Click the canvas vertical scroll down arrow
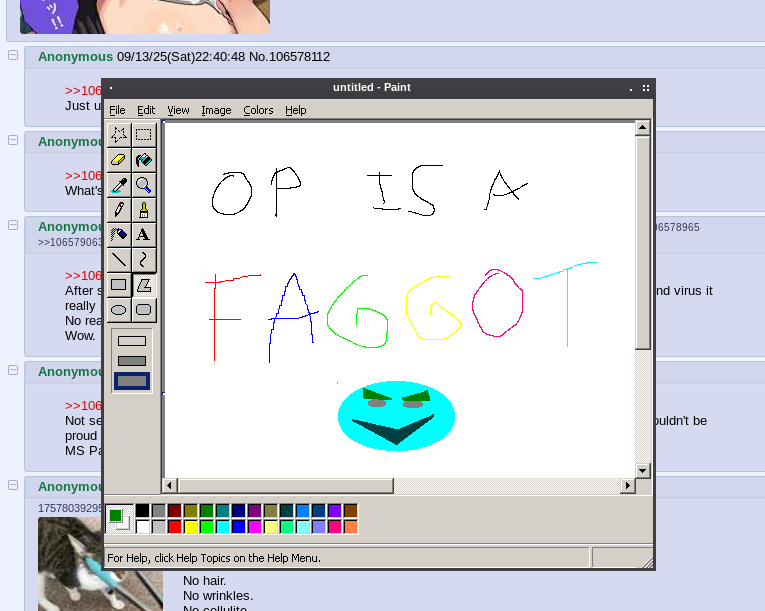This screenshot has height=611, width=765. pos(643,471)
